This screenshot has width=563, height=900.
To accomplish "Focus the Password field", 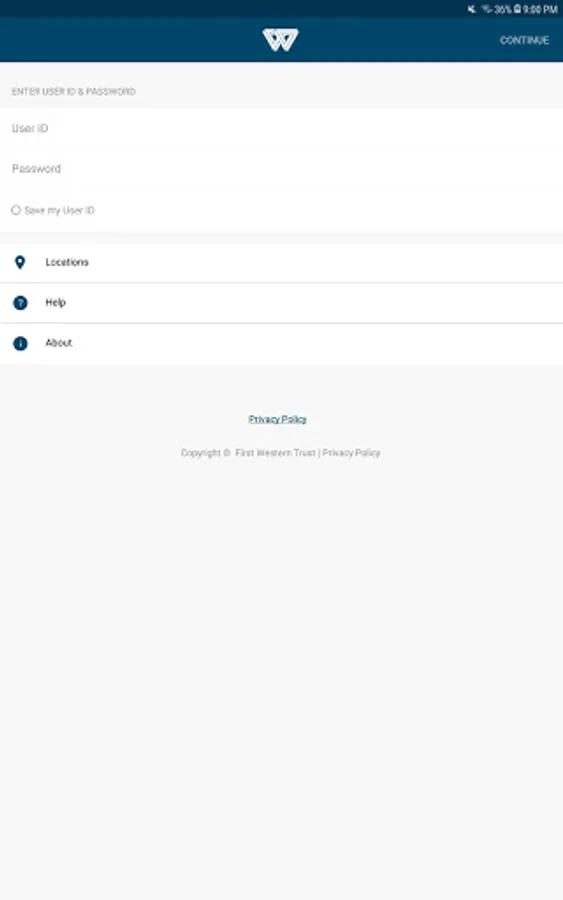I will pyautogui.click(x=281, y=168).
